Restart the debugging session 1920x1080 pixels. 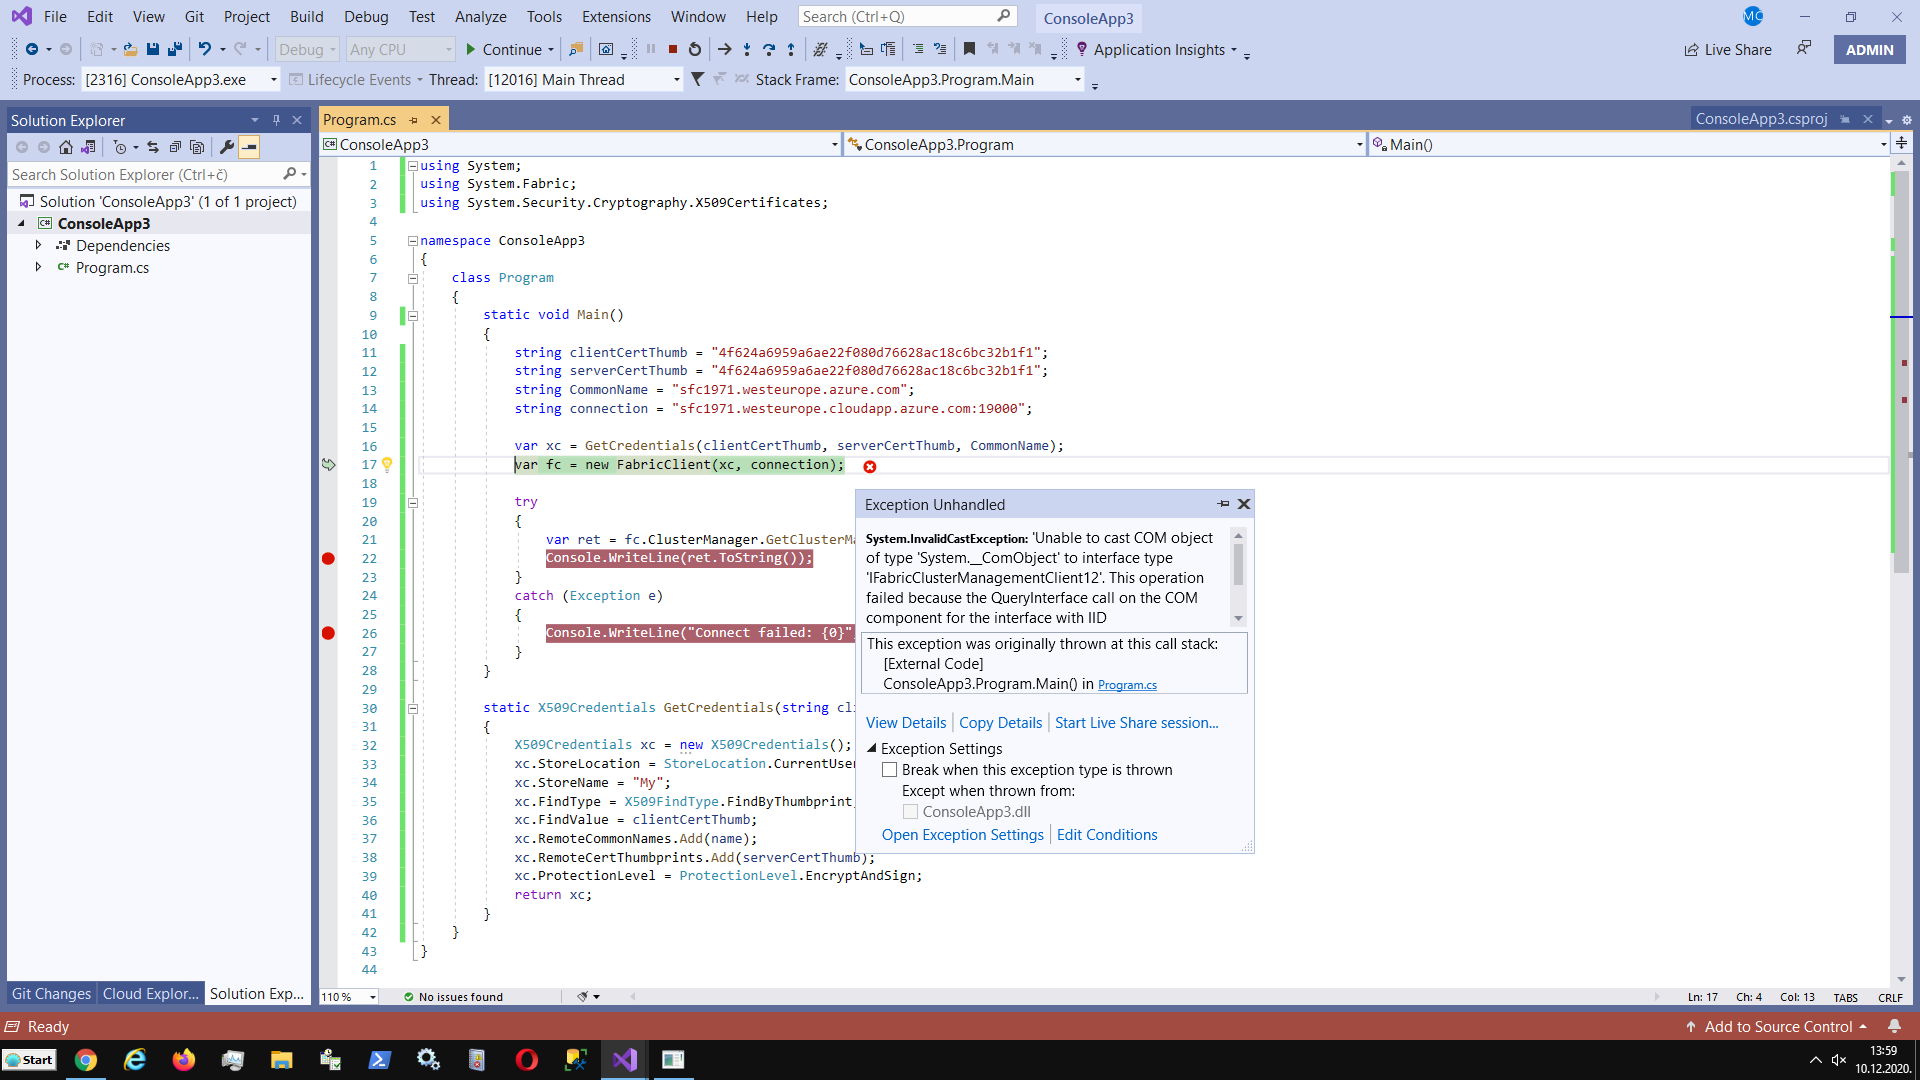695,49
